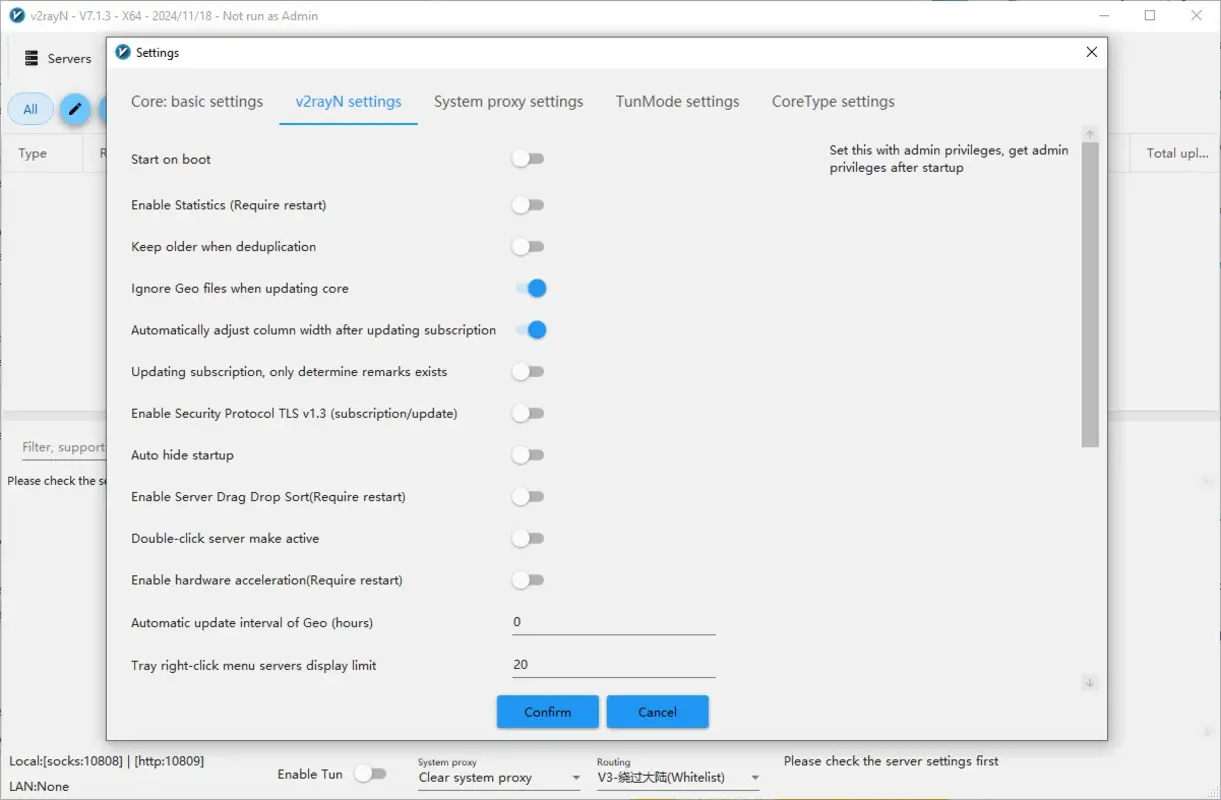Viewport: 1221px width, 800px height.
Task: Select the pencil edit icon in the toolbar
Action: [x=75, y=109]
